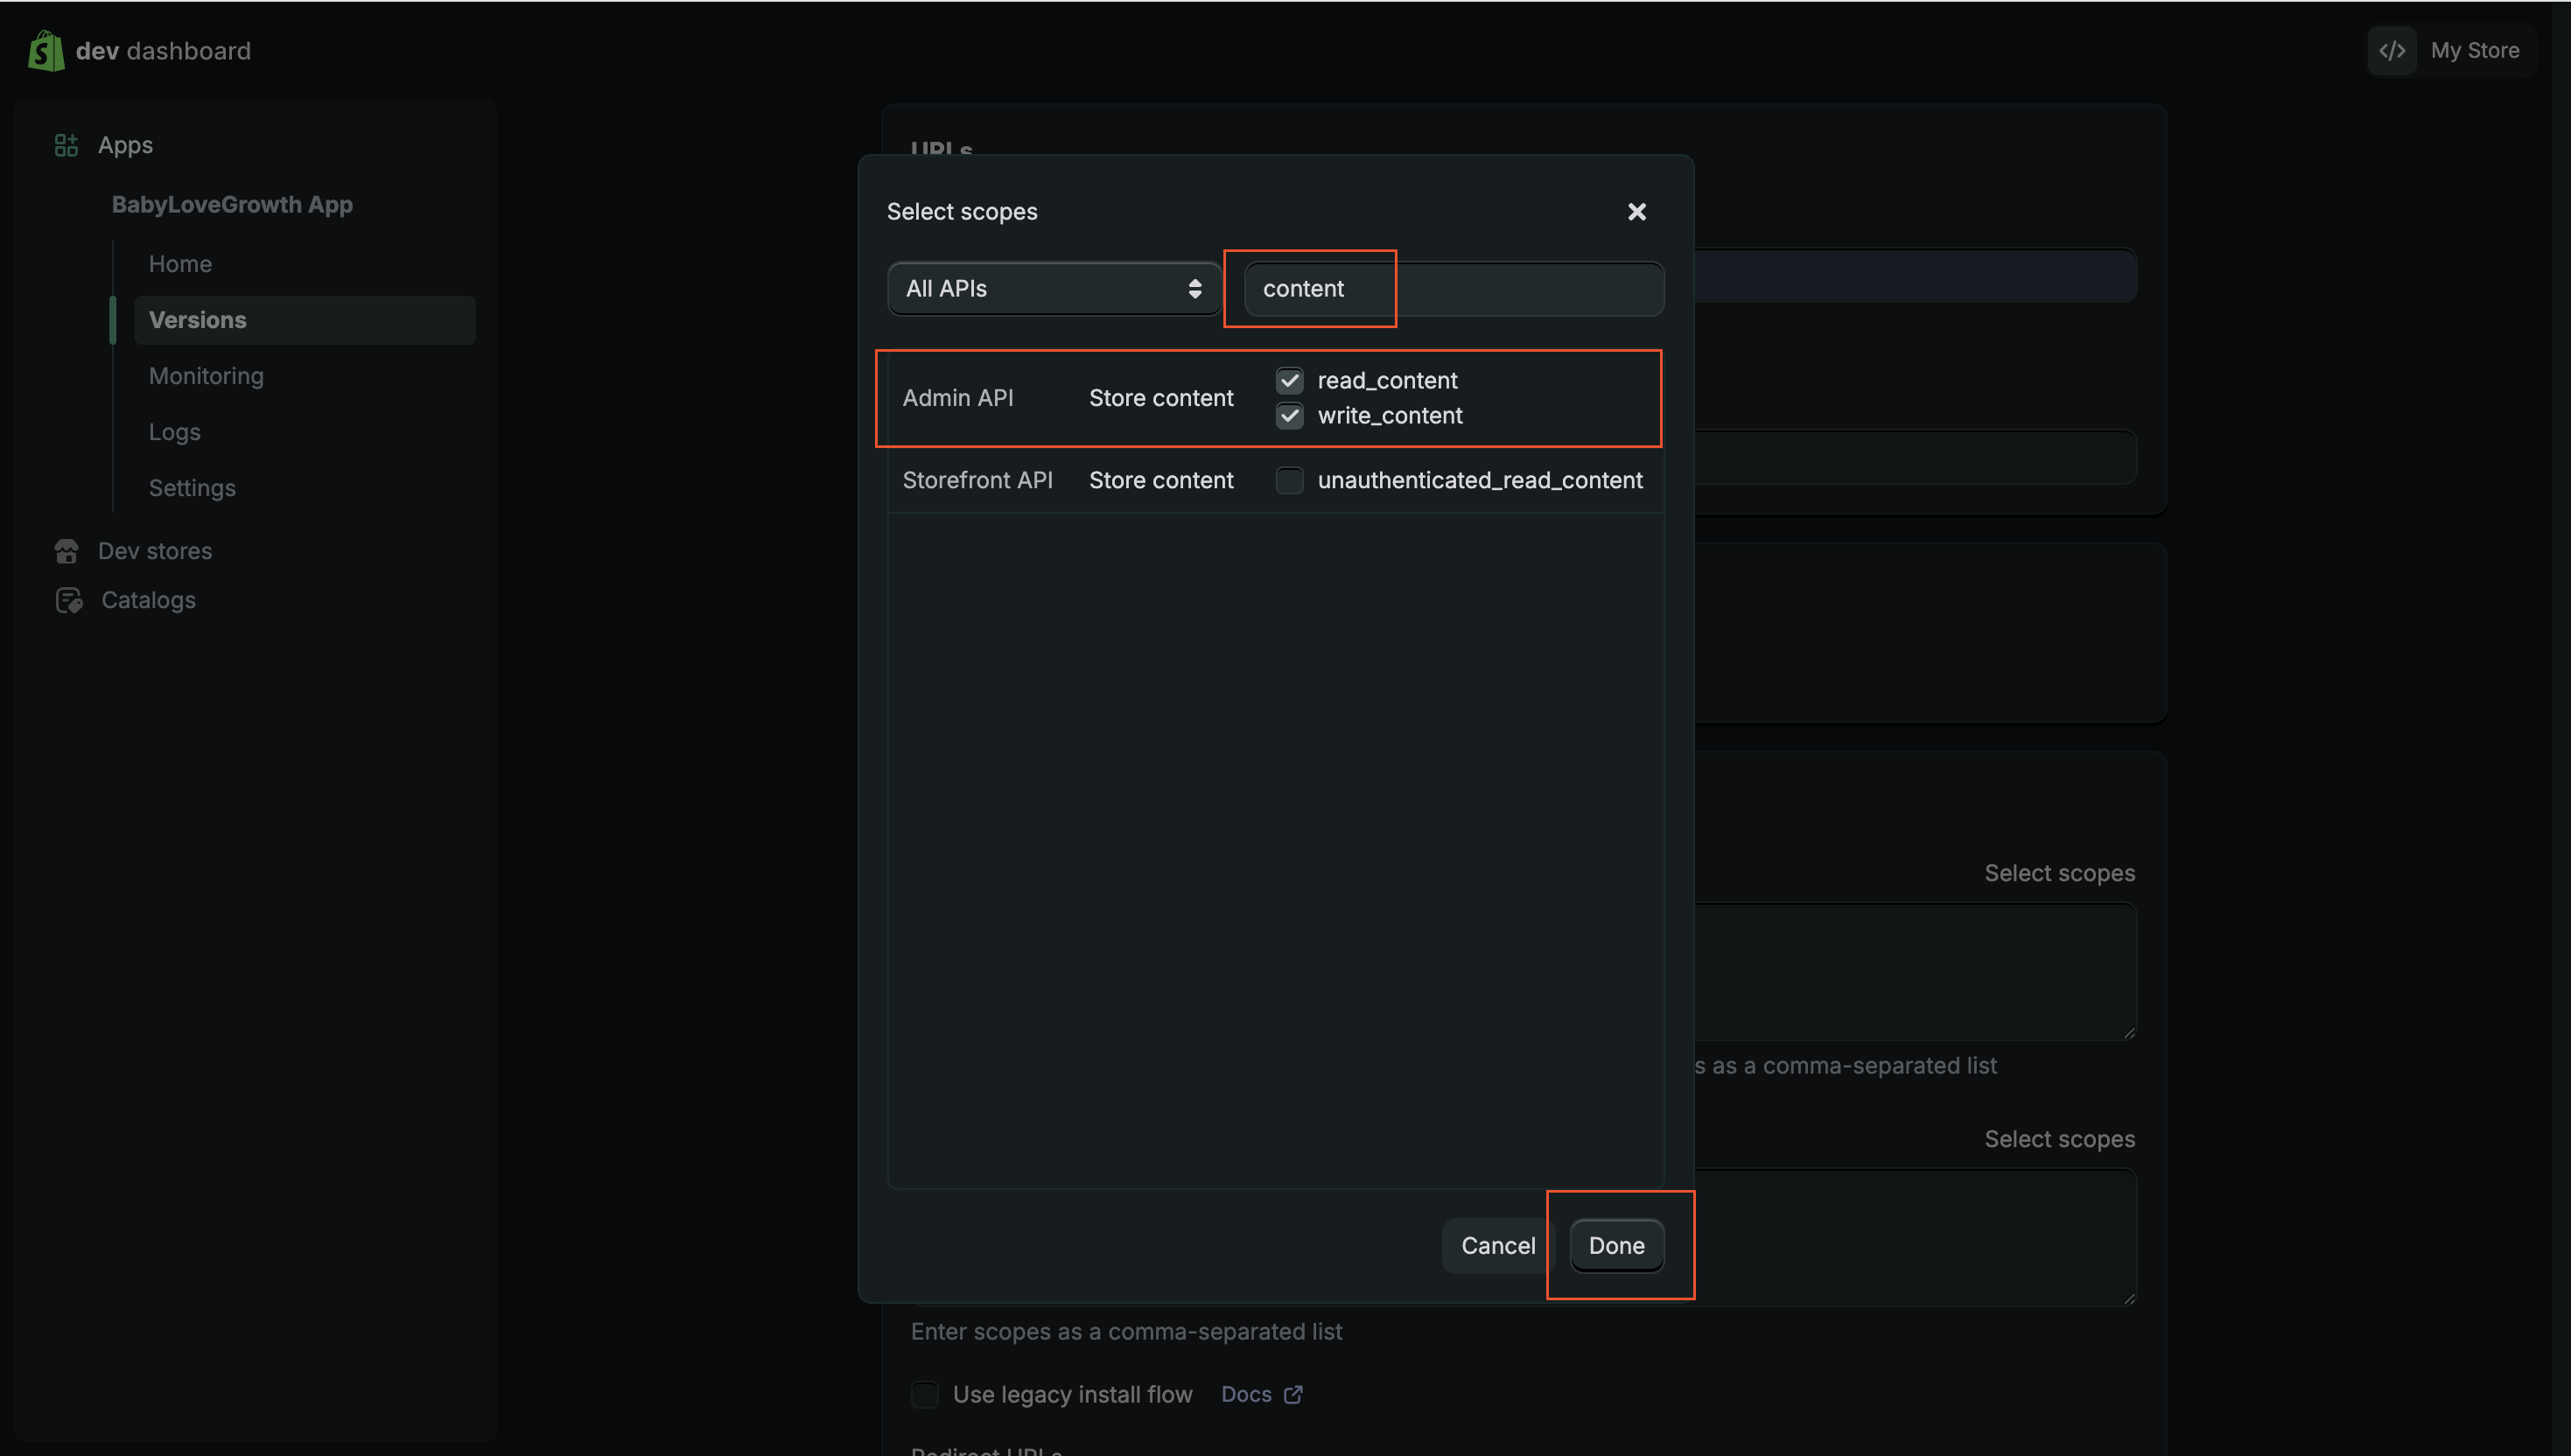Viewport: 2571px width, 1456px height.
Task: Enable unauthenticated_read_content scope
Action: click(x=1289, y=480)
